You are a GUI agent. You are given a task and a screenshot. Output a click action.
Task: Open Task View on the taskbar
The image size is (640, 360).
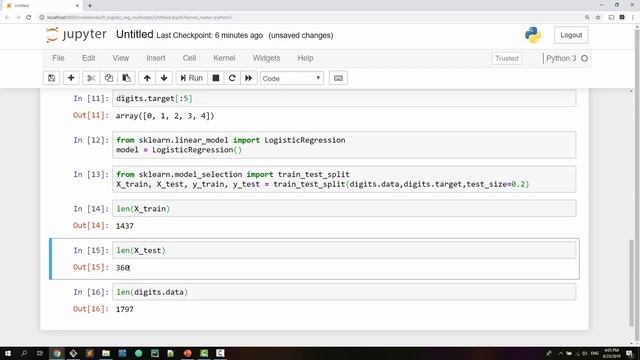coord(40,353)
